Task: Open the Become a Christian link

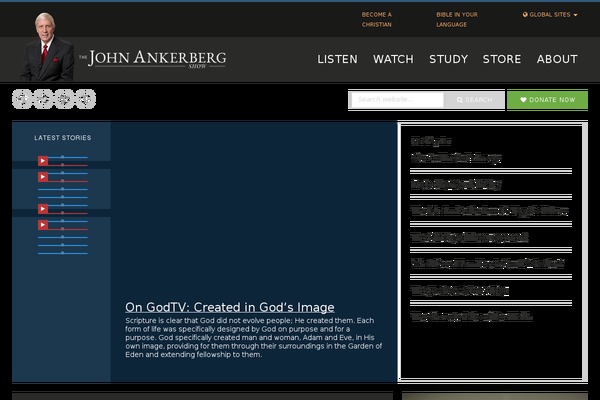Action: (x=377, y=20)
